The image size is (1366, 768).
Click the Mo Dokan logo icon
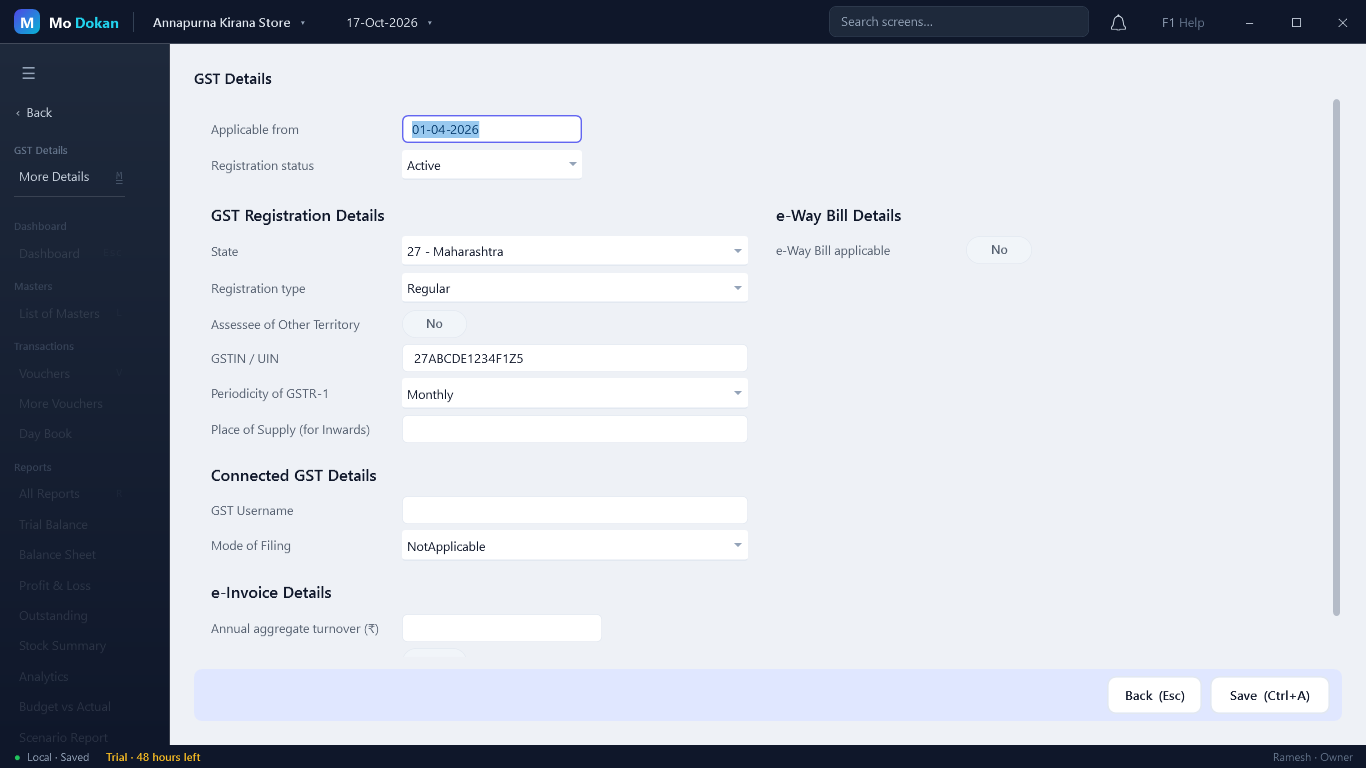(x=27, y=22)
